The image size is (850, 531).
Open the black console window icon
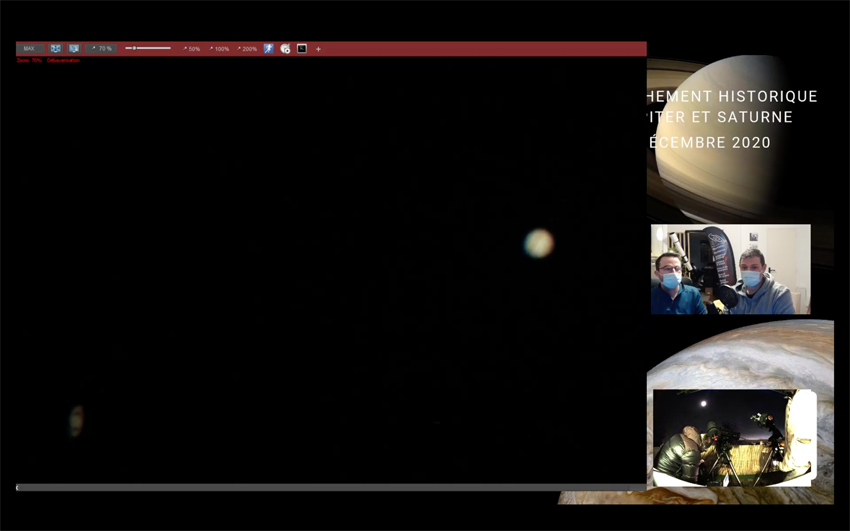coord(302,49)
